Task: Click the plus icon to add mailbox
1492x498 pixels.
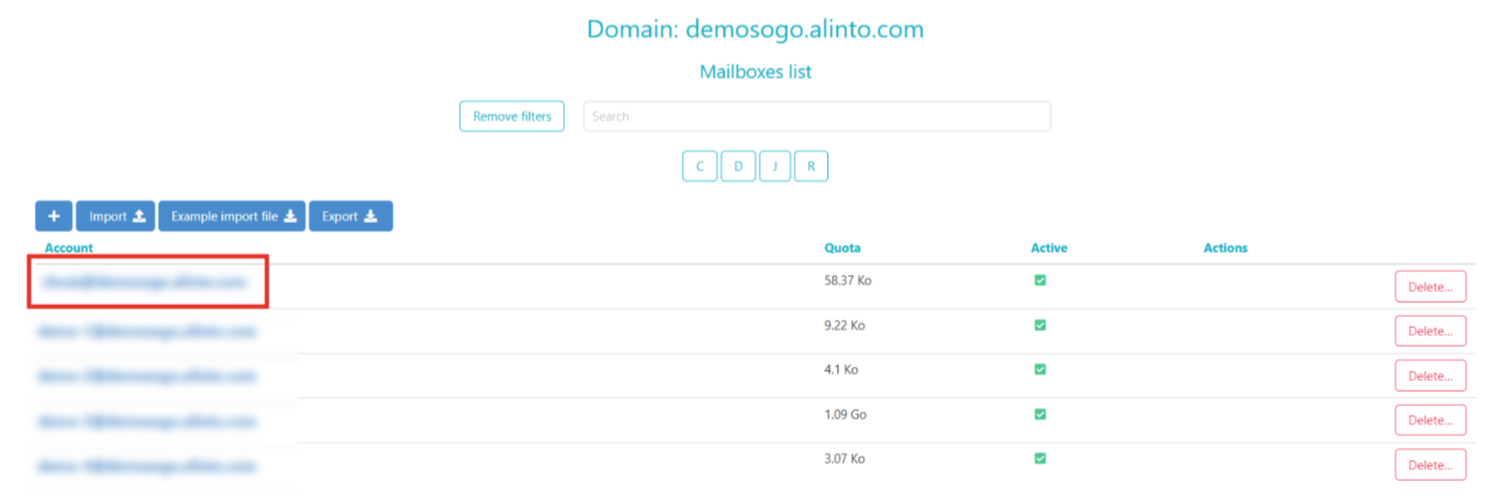Action: click(53, 216)
